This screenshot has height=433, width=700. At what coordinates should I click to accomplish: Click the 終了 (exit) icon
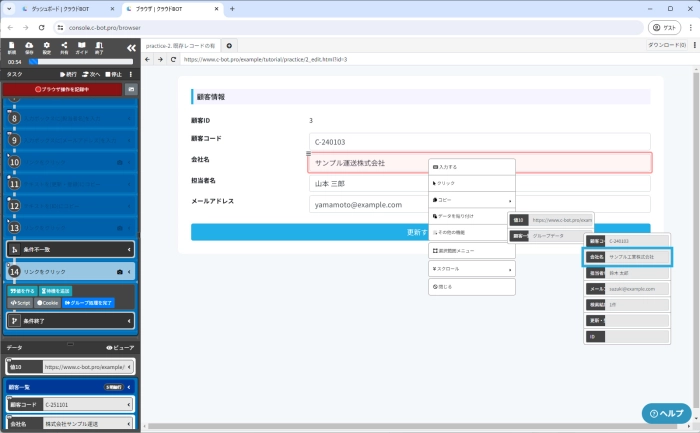[101, 47]
